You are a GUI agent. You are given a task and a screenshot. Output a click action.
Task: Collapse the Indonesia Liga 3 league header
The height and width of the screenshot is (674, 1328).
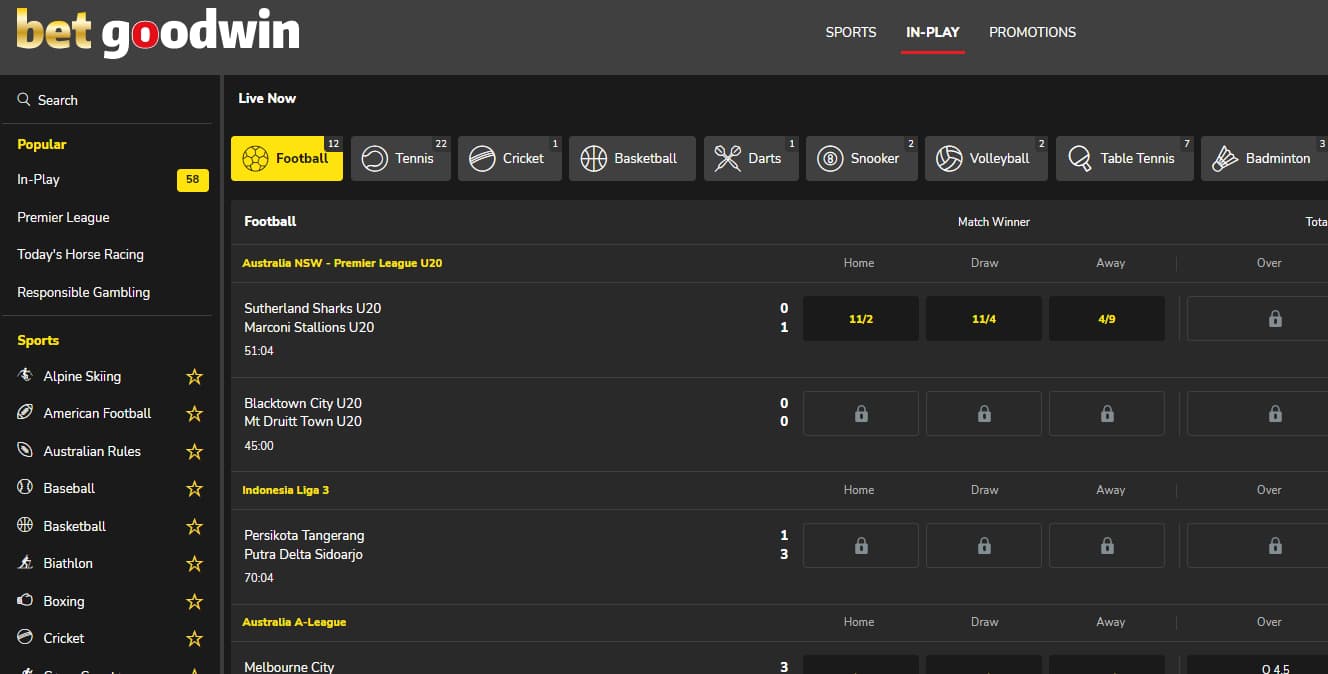(285, 490)
